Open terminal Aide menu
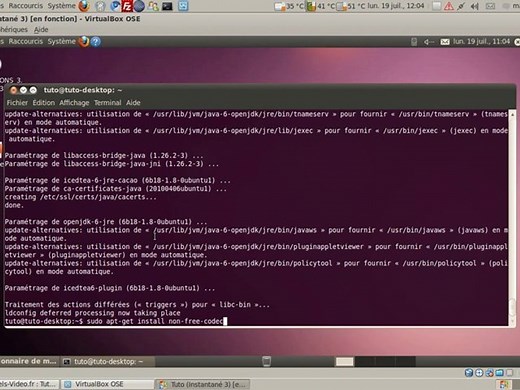Image resolution: width=520 pixels, height=390 pixels. pyautogui.click(x=133, y=103)
